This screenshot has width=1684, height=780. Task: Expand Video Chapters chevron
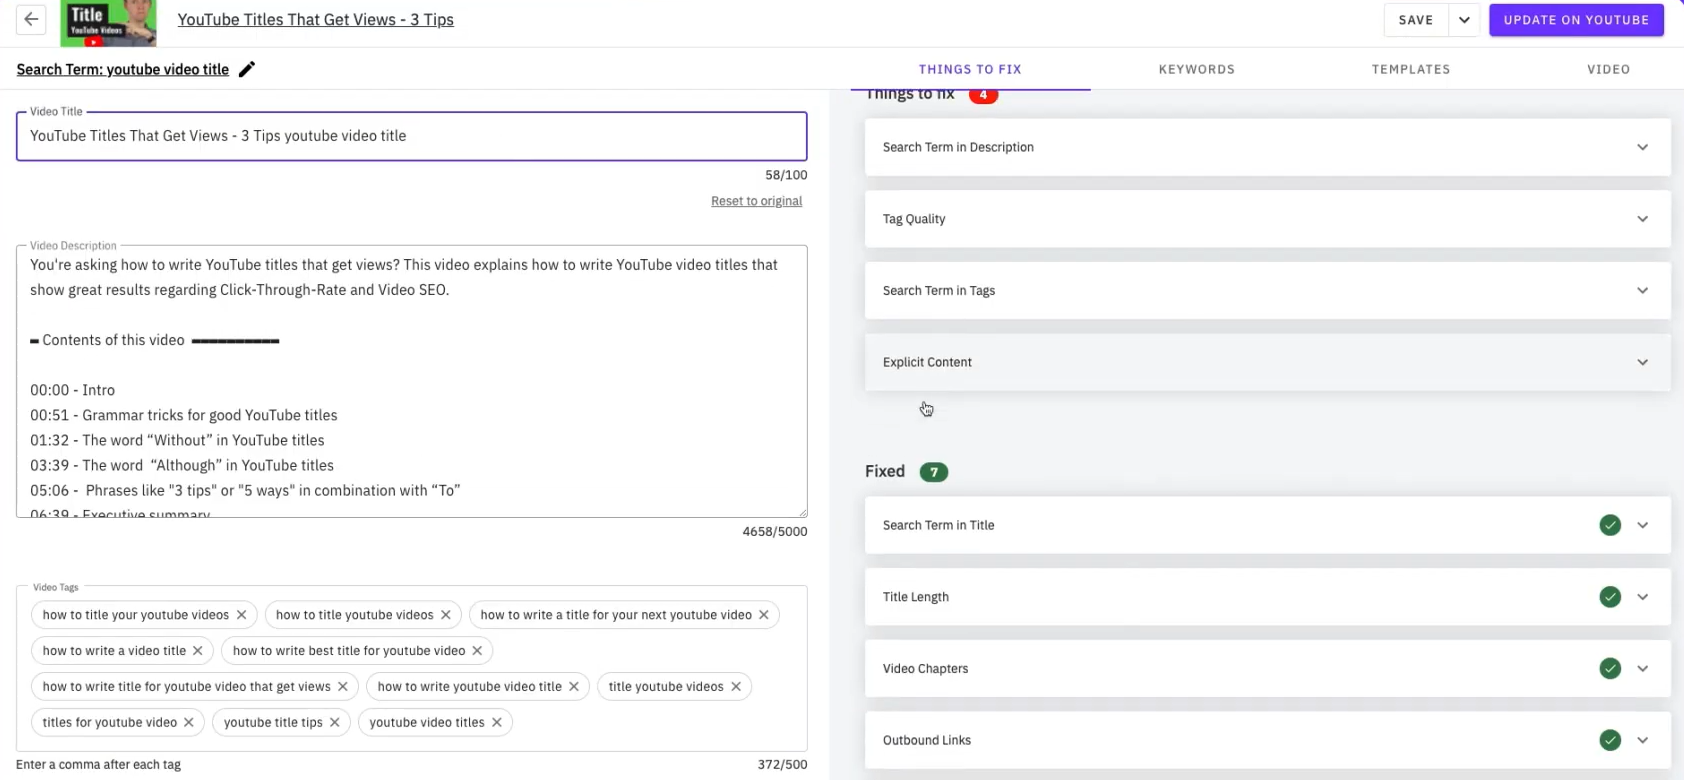tap(1643, 669)
